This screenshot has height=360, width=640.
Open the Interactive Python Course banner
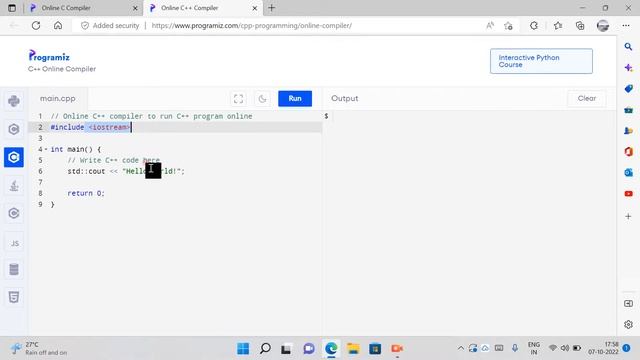pos(541,61)
